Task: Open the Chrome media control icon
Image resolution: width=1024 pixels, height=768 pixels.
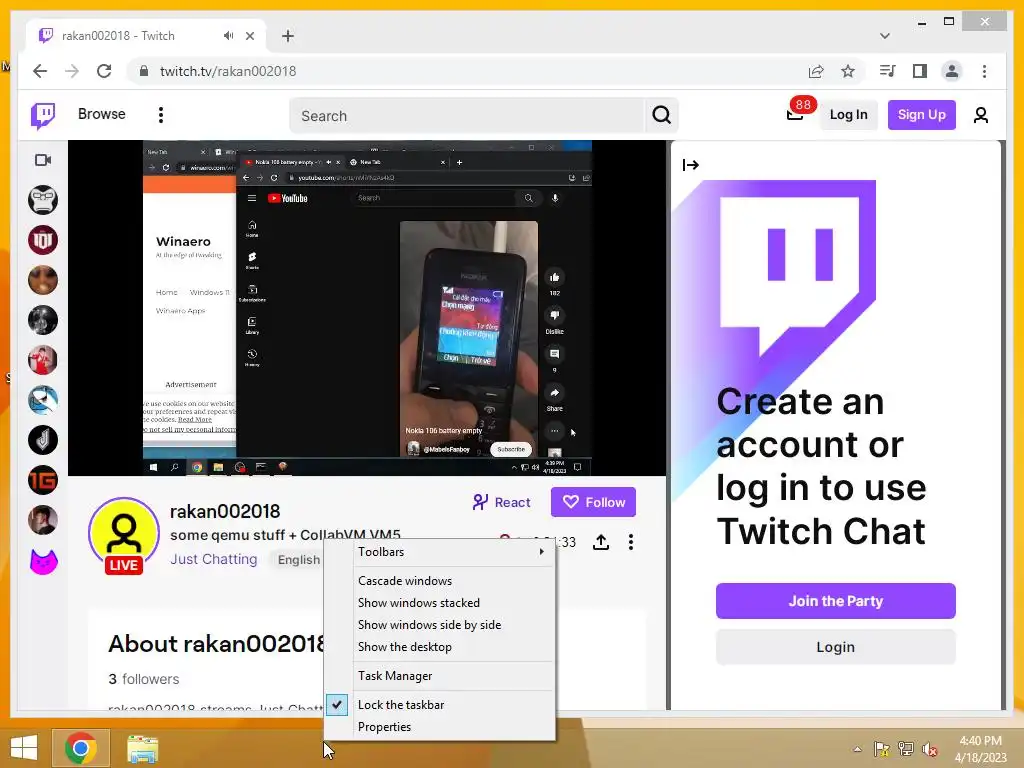Action: click(x=888, y=71)
